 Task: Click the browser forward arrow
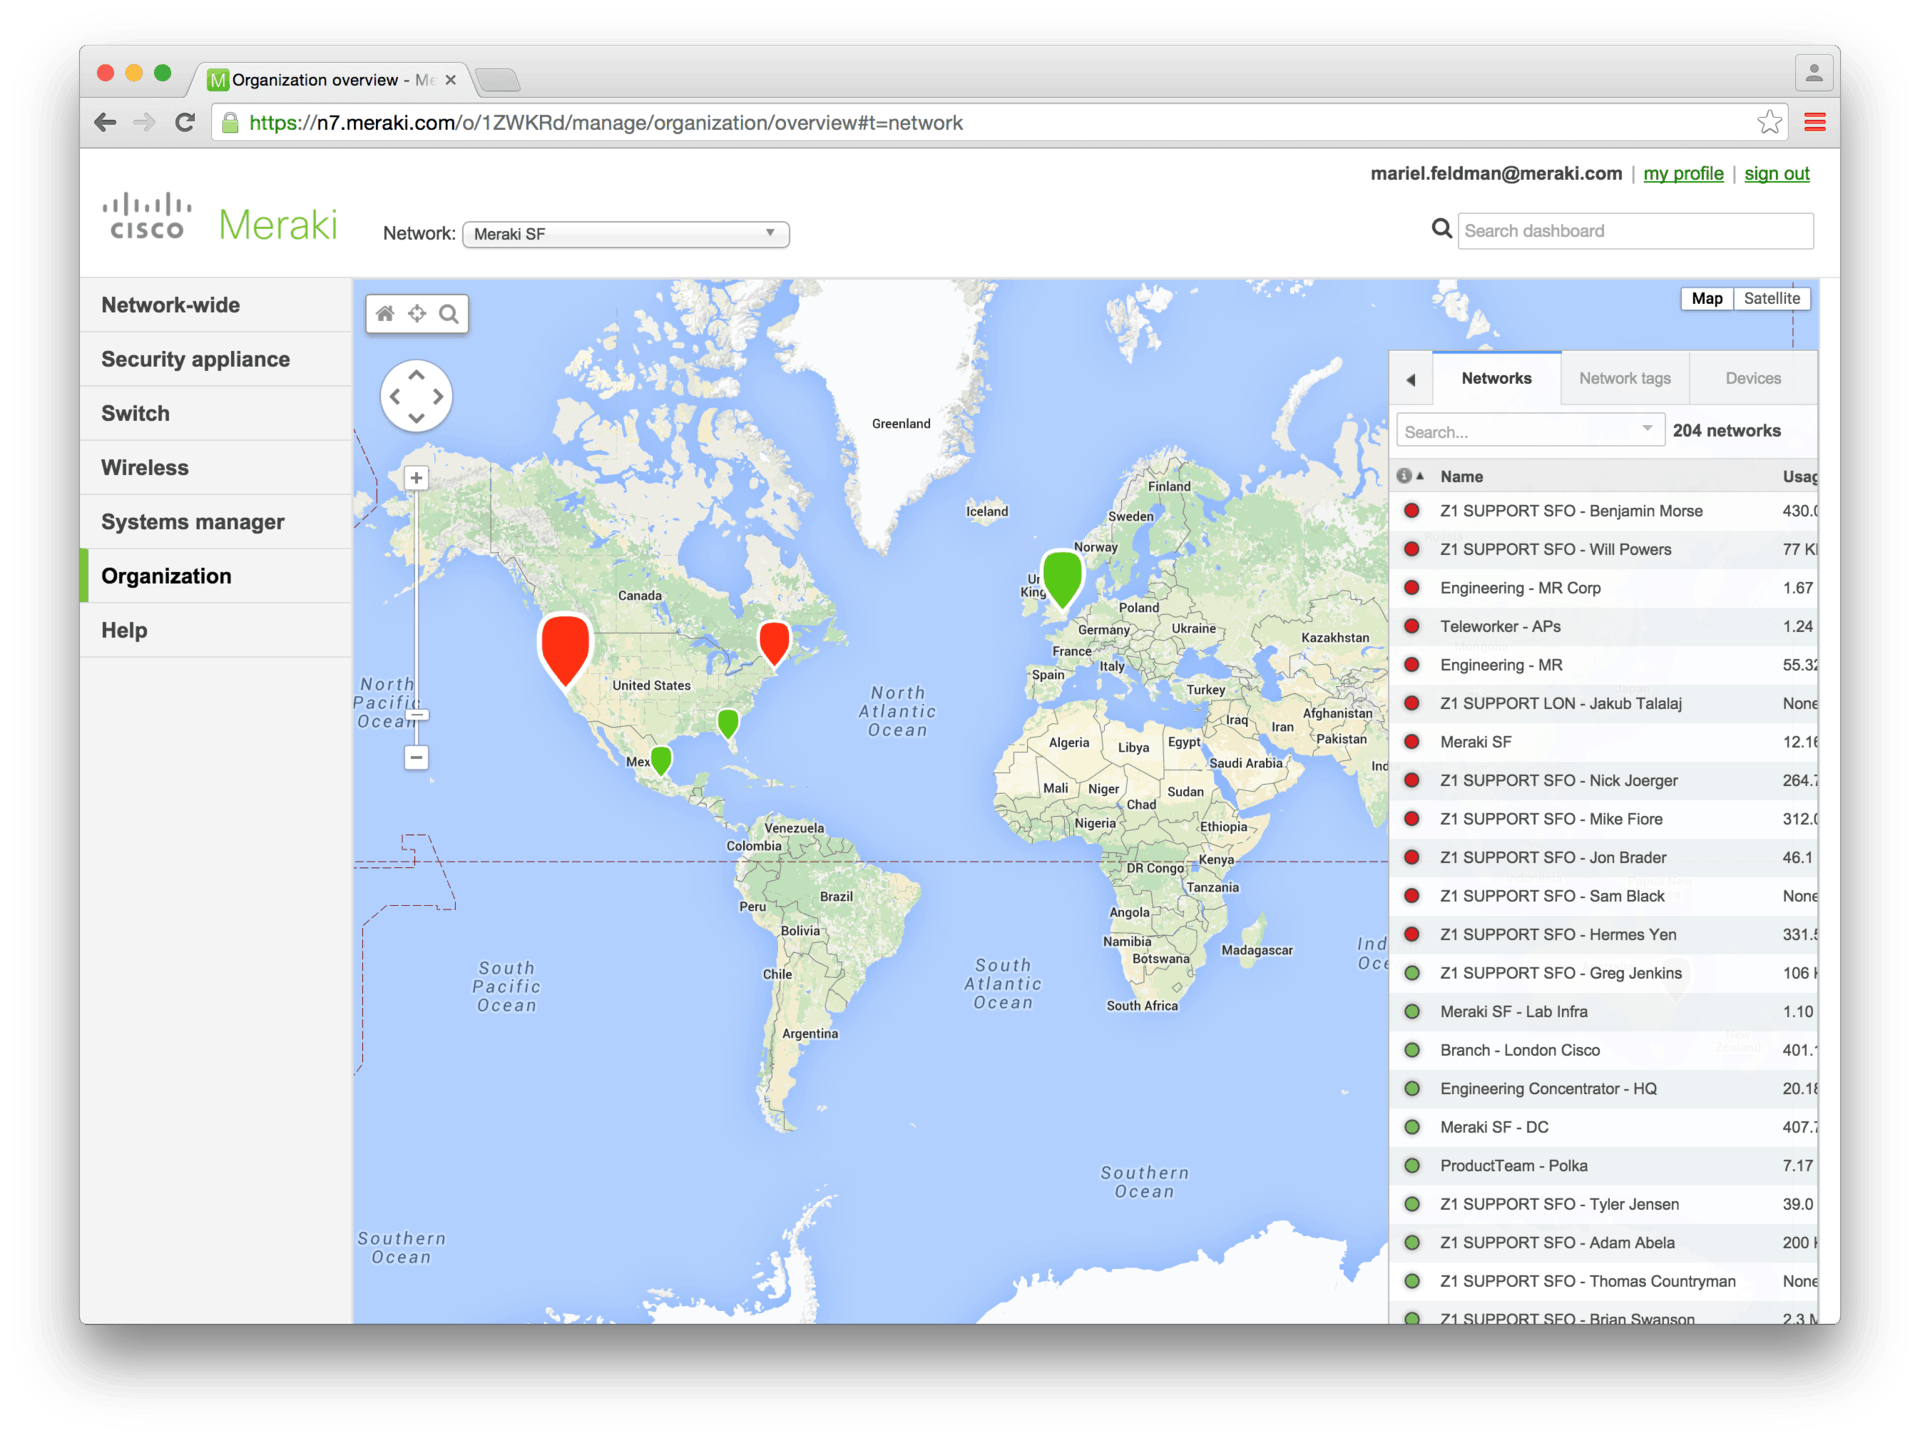144,122
